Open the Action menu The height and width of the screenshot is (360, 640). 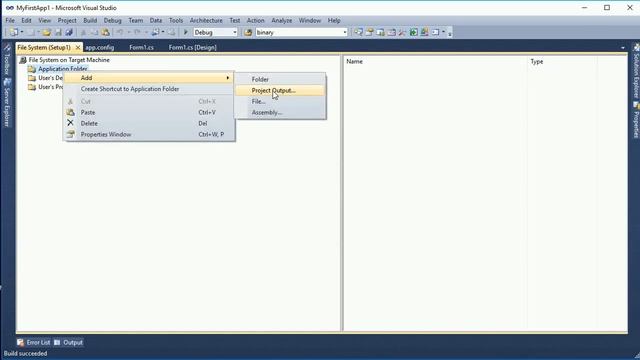point(256,20)
